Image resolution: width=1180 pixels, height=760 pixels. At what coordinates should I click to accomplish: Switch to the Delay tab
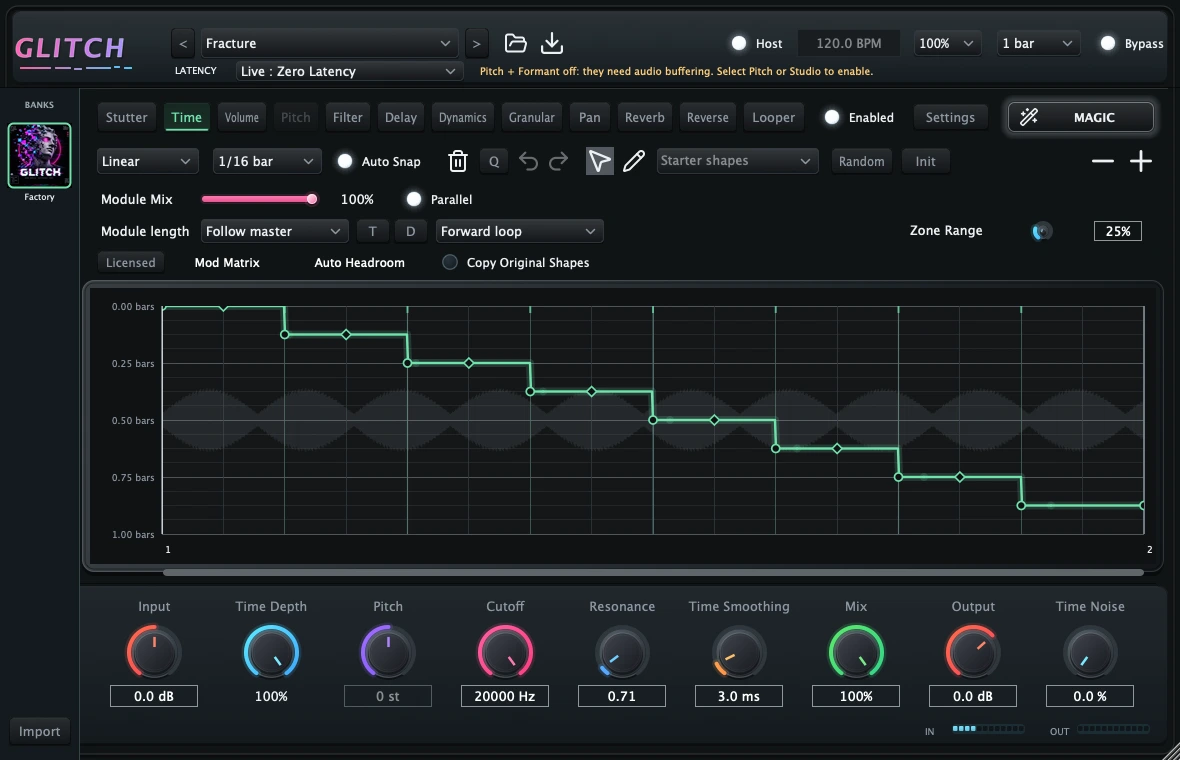401,117
